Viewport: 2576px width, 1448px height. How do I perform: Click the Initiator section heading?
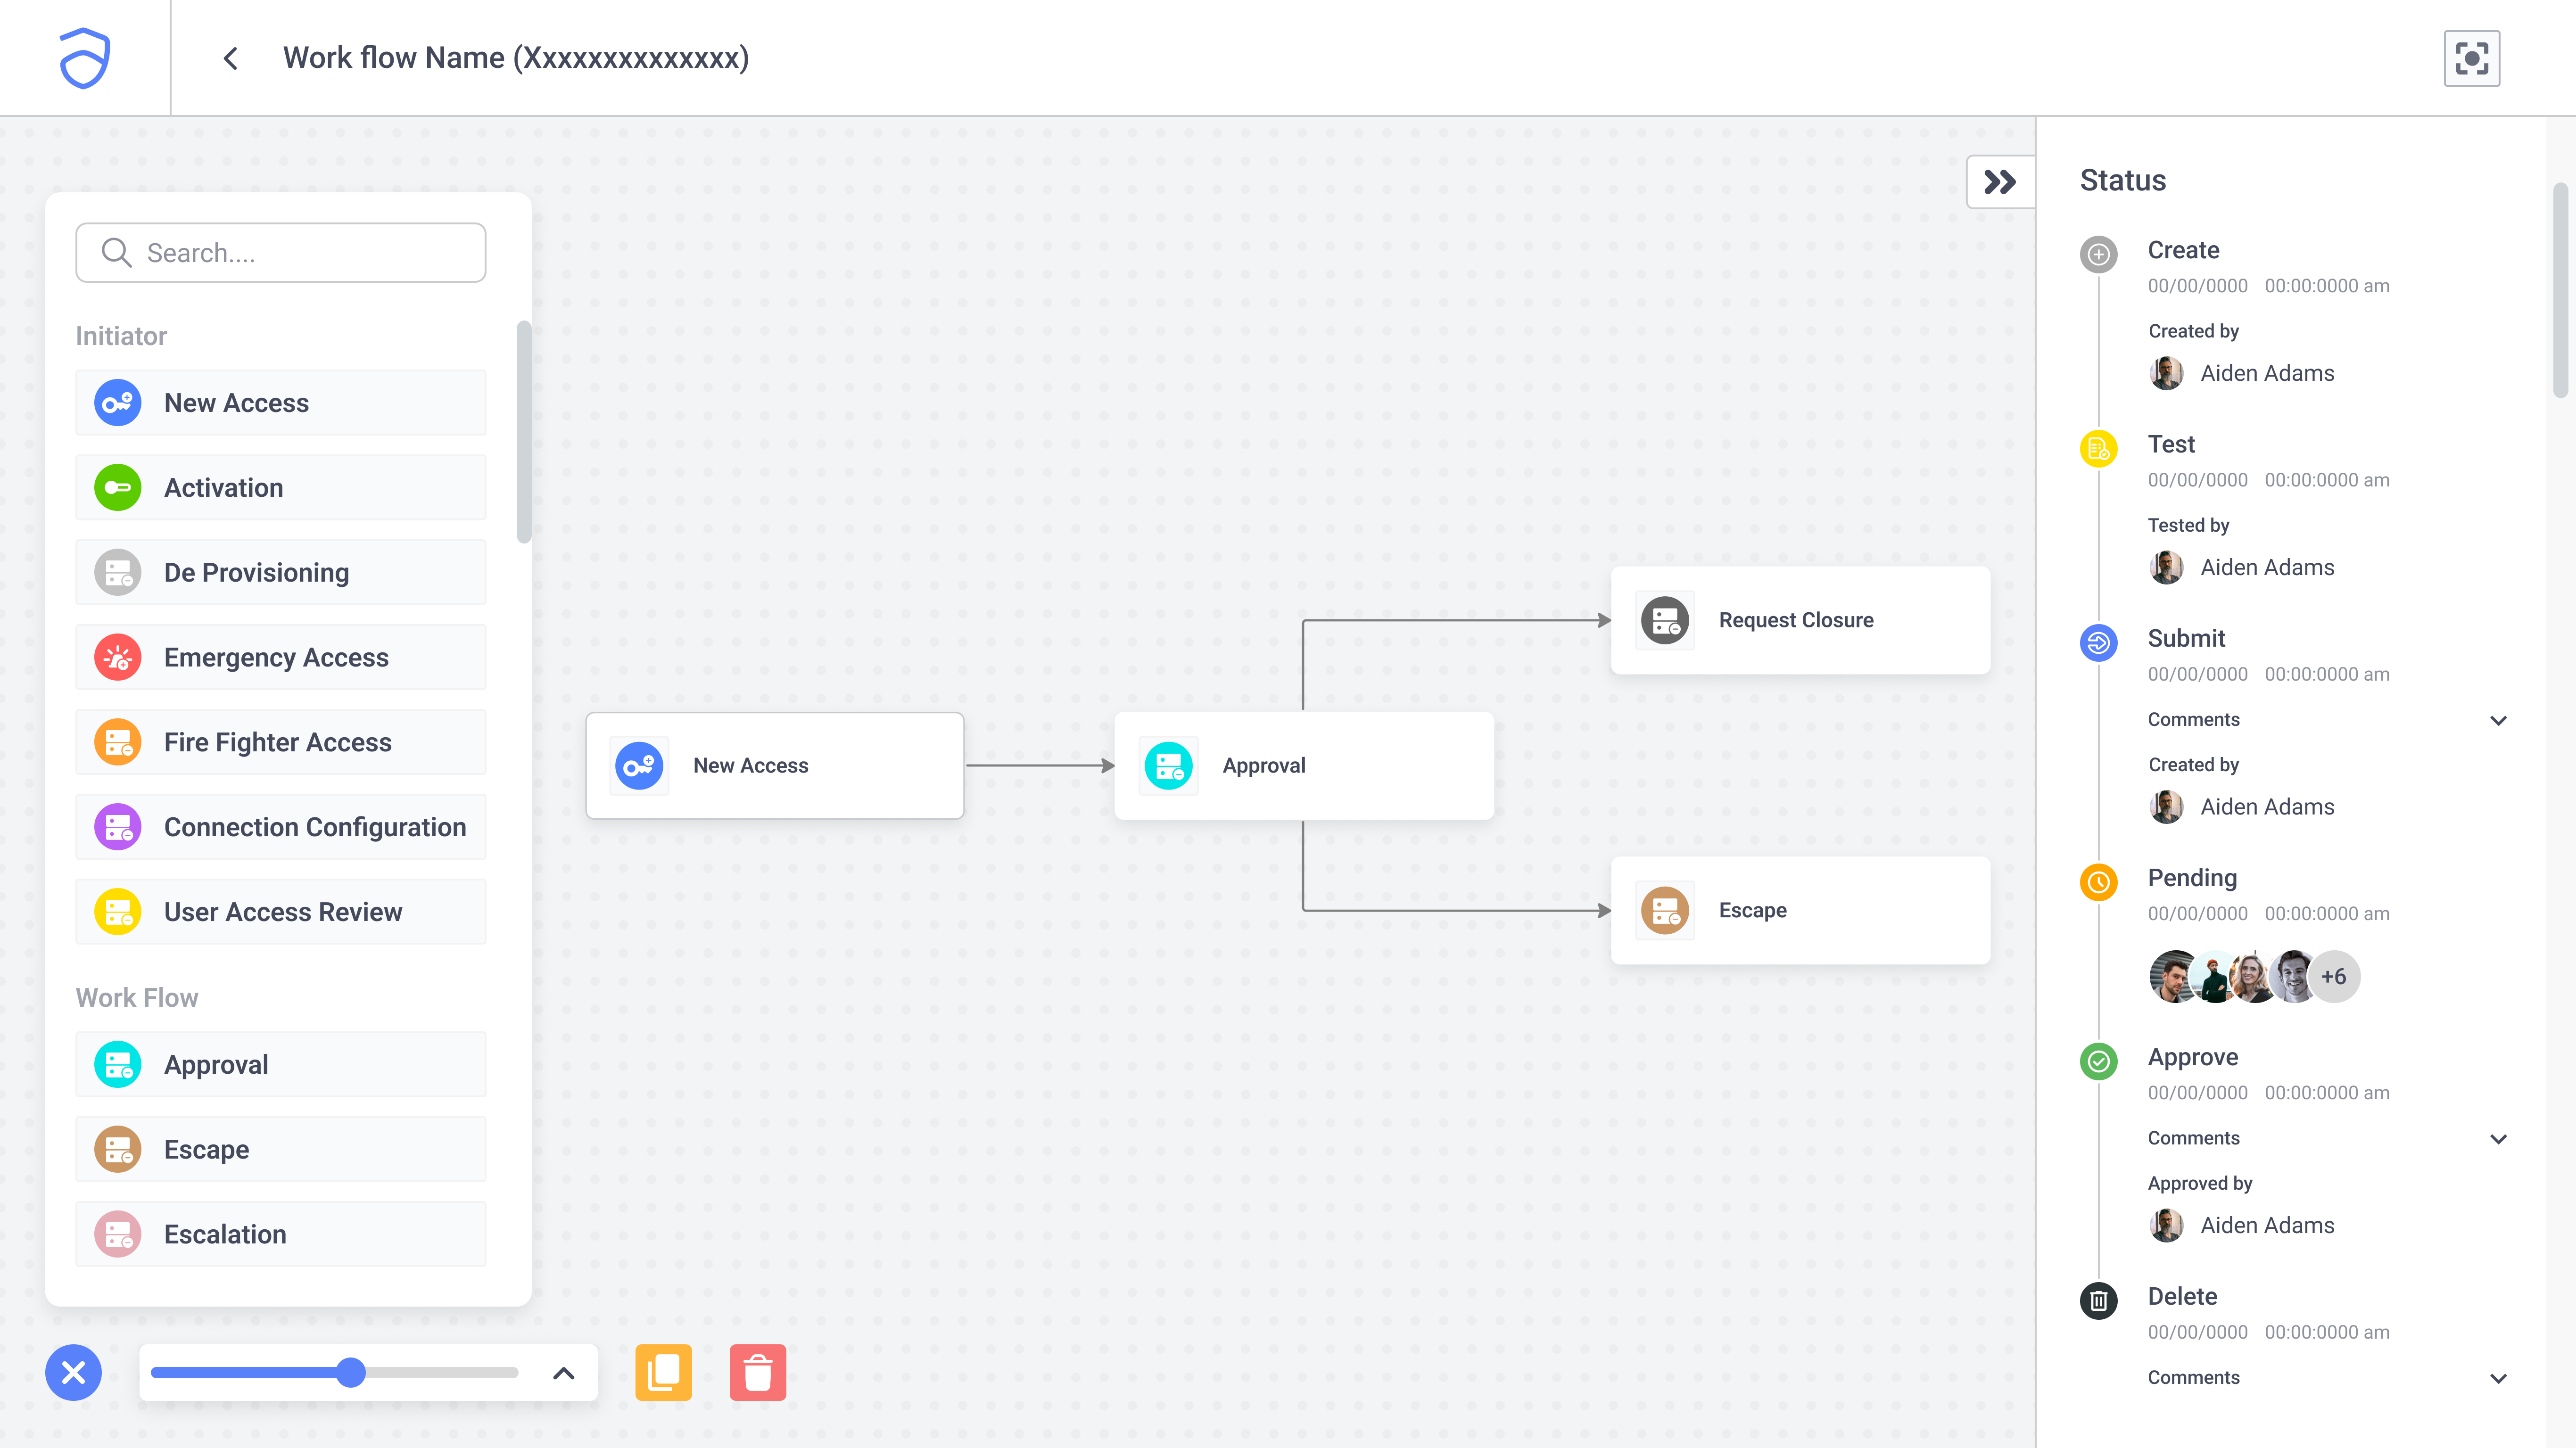point(121,337)
